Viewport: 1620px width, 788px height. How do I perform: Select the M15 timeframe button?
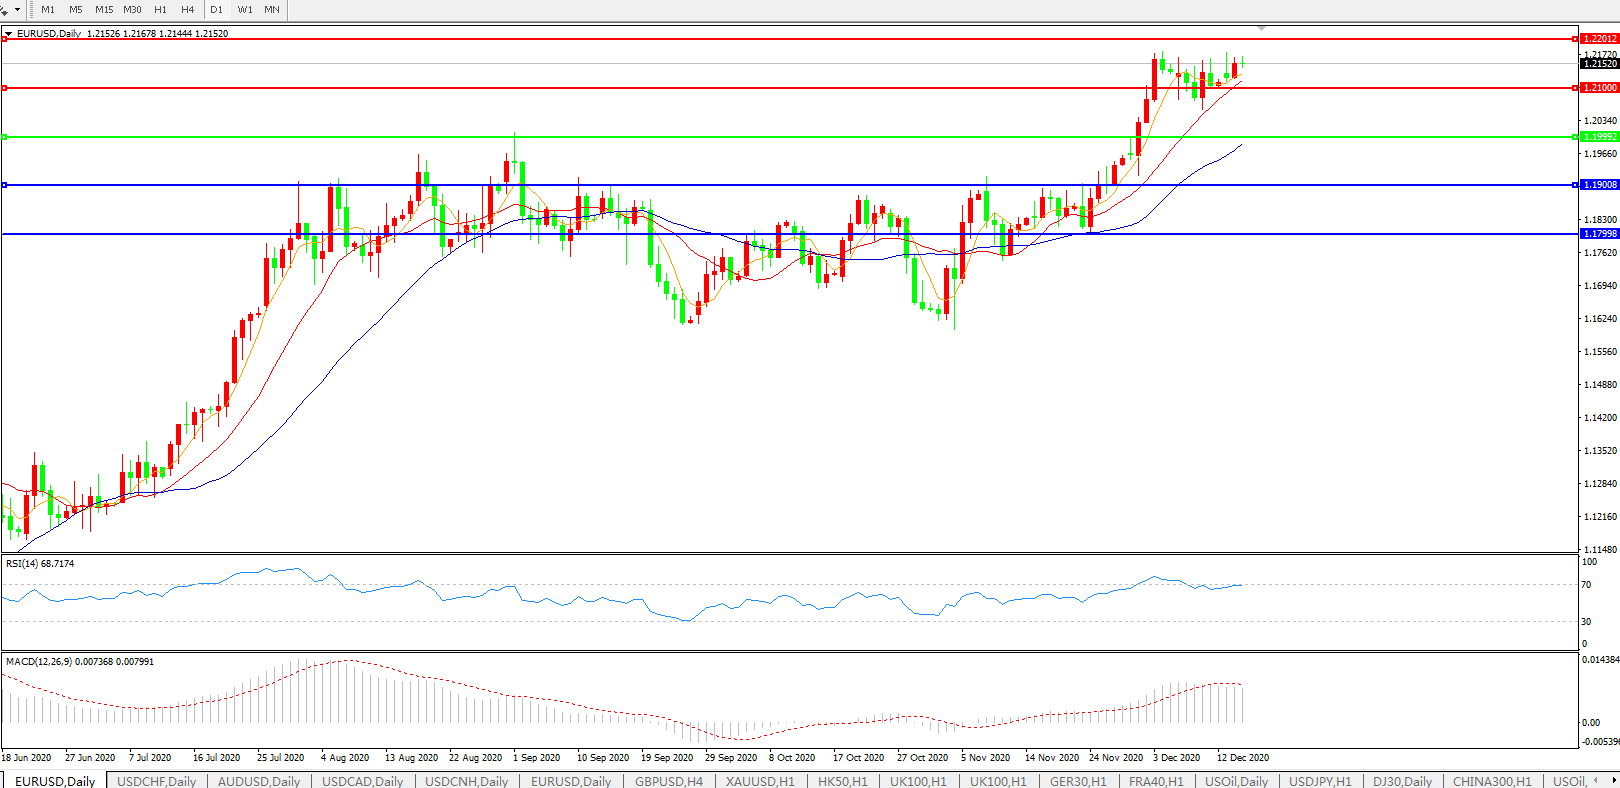click(x=104, y=10)
